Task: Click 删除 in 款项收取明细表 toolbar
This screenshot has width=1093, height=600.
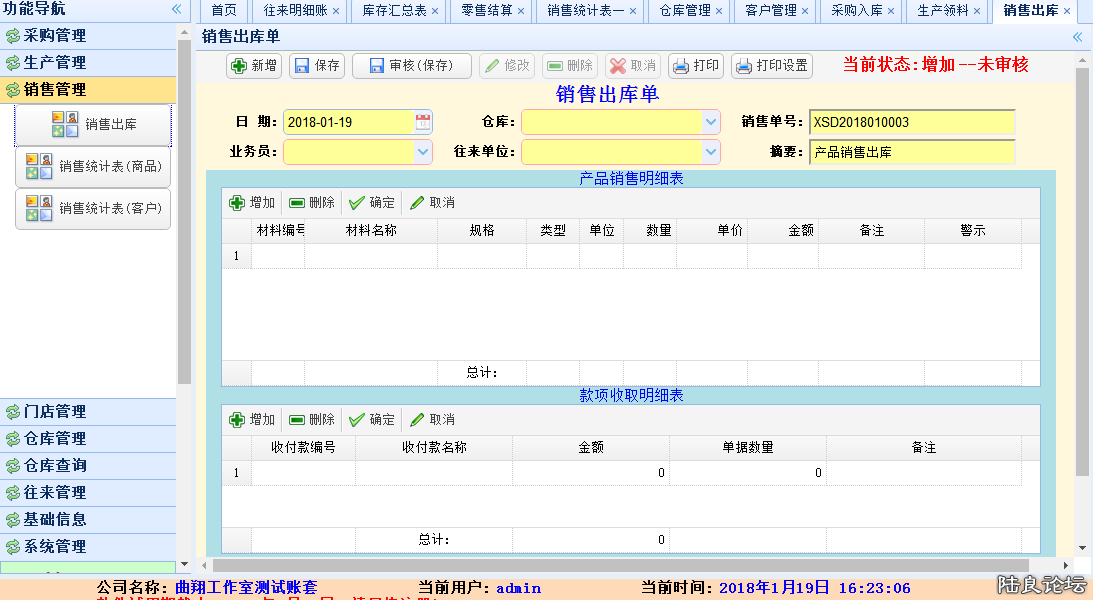Action: pos(311,420)
